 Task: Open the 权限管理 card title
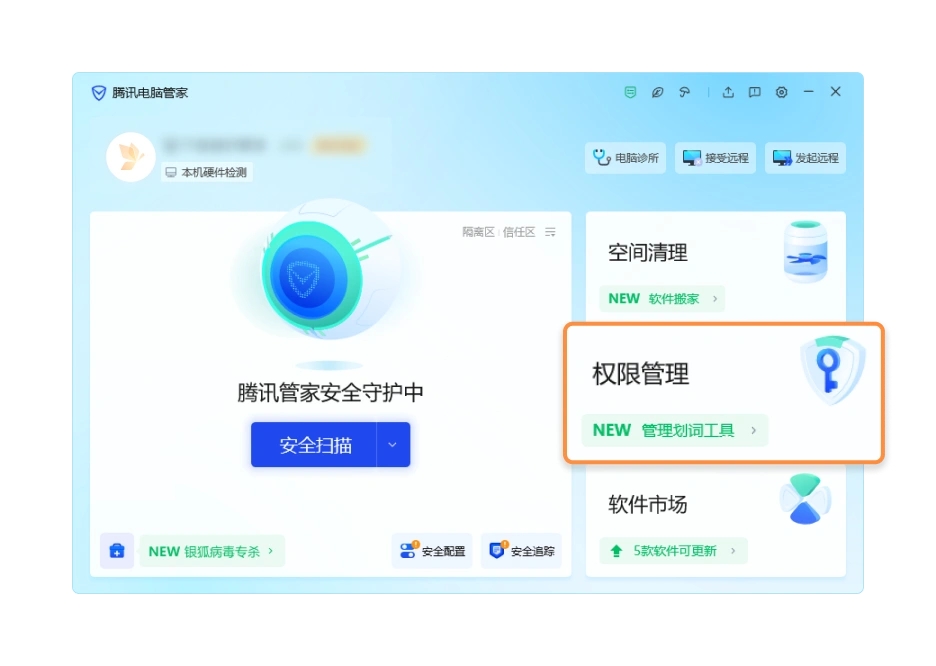pos(641,374)
